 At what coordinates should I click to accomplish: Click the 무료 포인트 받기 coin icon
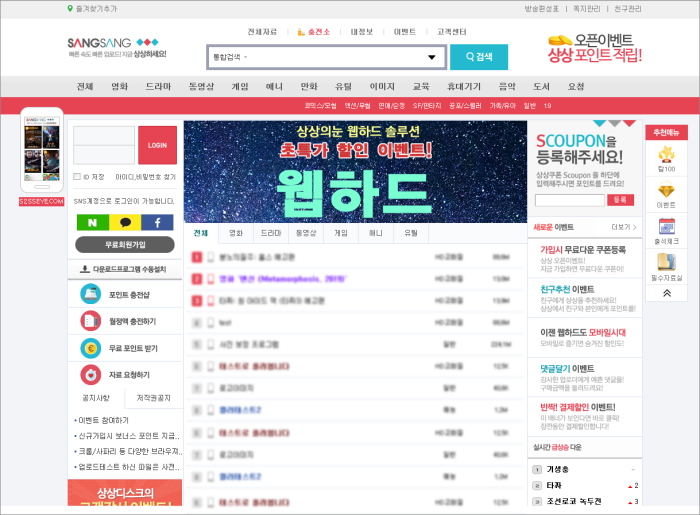(91, 348)
